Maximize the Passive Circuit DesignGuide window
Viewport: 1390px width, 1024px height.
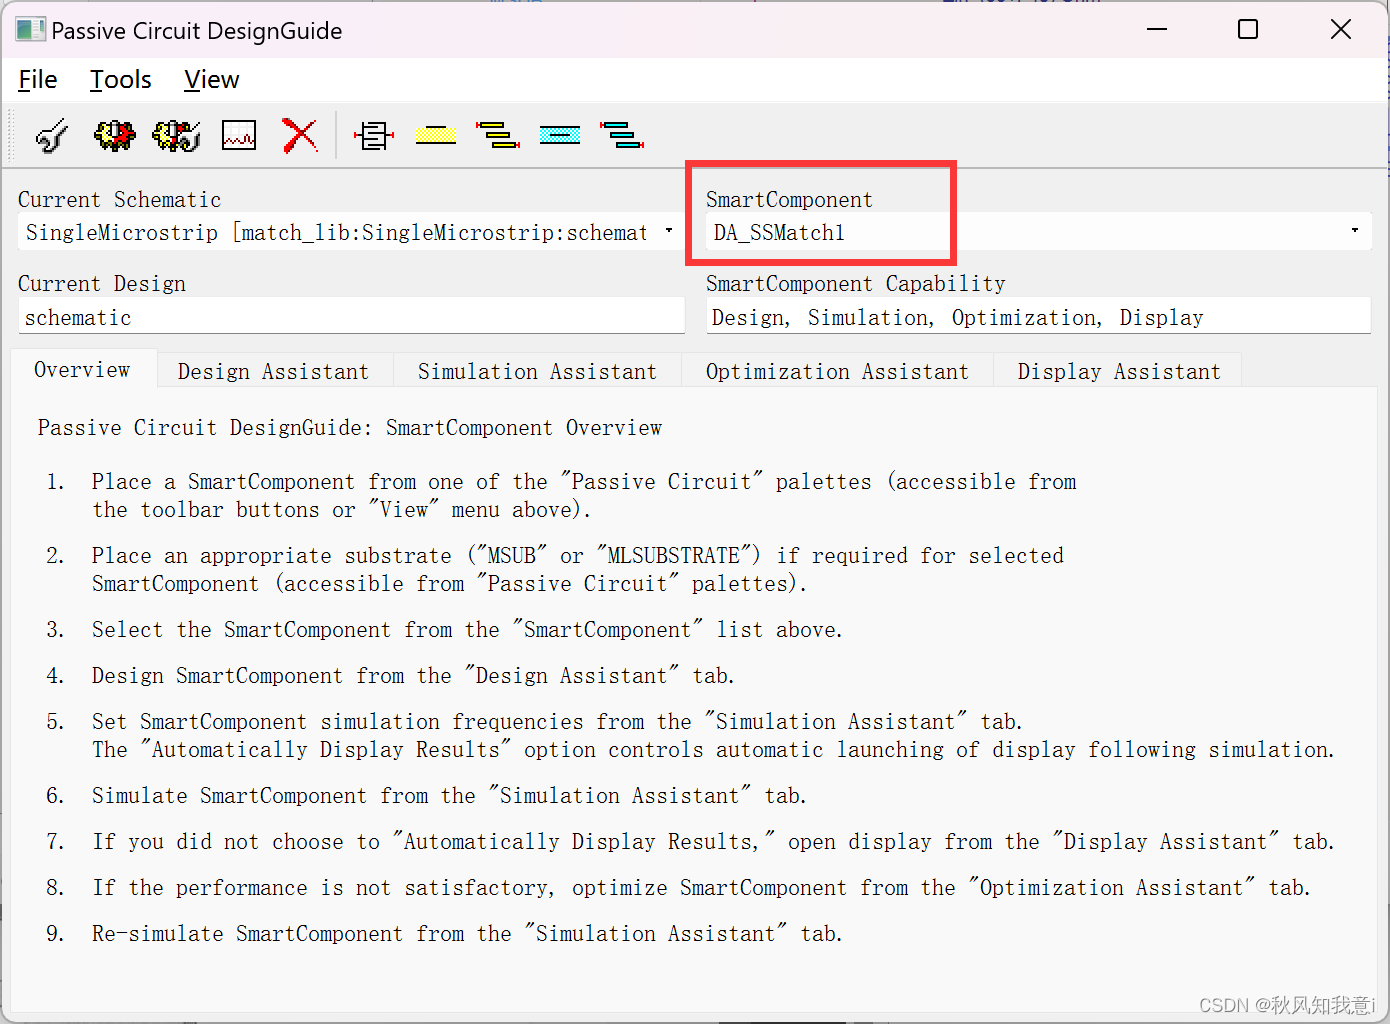tap(1248, 30)
